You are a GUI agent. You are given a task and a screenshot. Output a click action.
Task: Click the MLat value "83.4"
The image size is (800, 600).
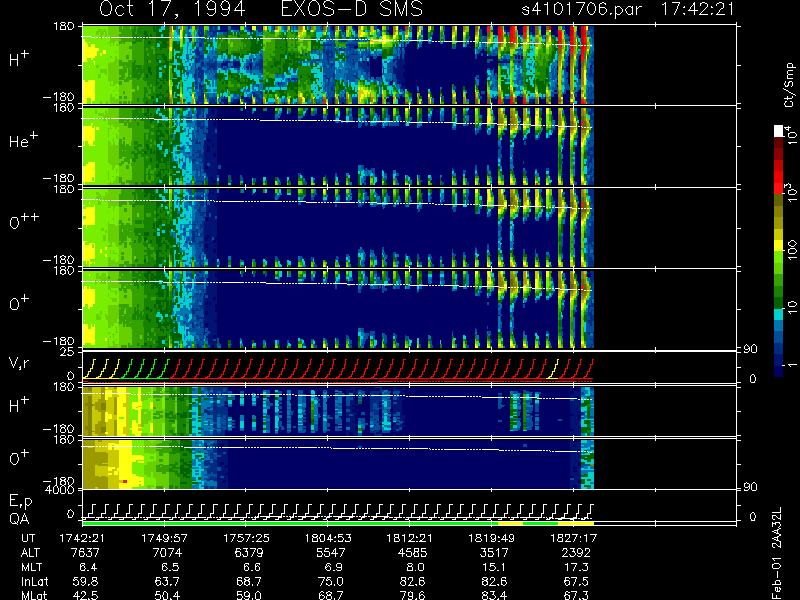[x=494, y=595]
